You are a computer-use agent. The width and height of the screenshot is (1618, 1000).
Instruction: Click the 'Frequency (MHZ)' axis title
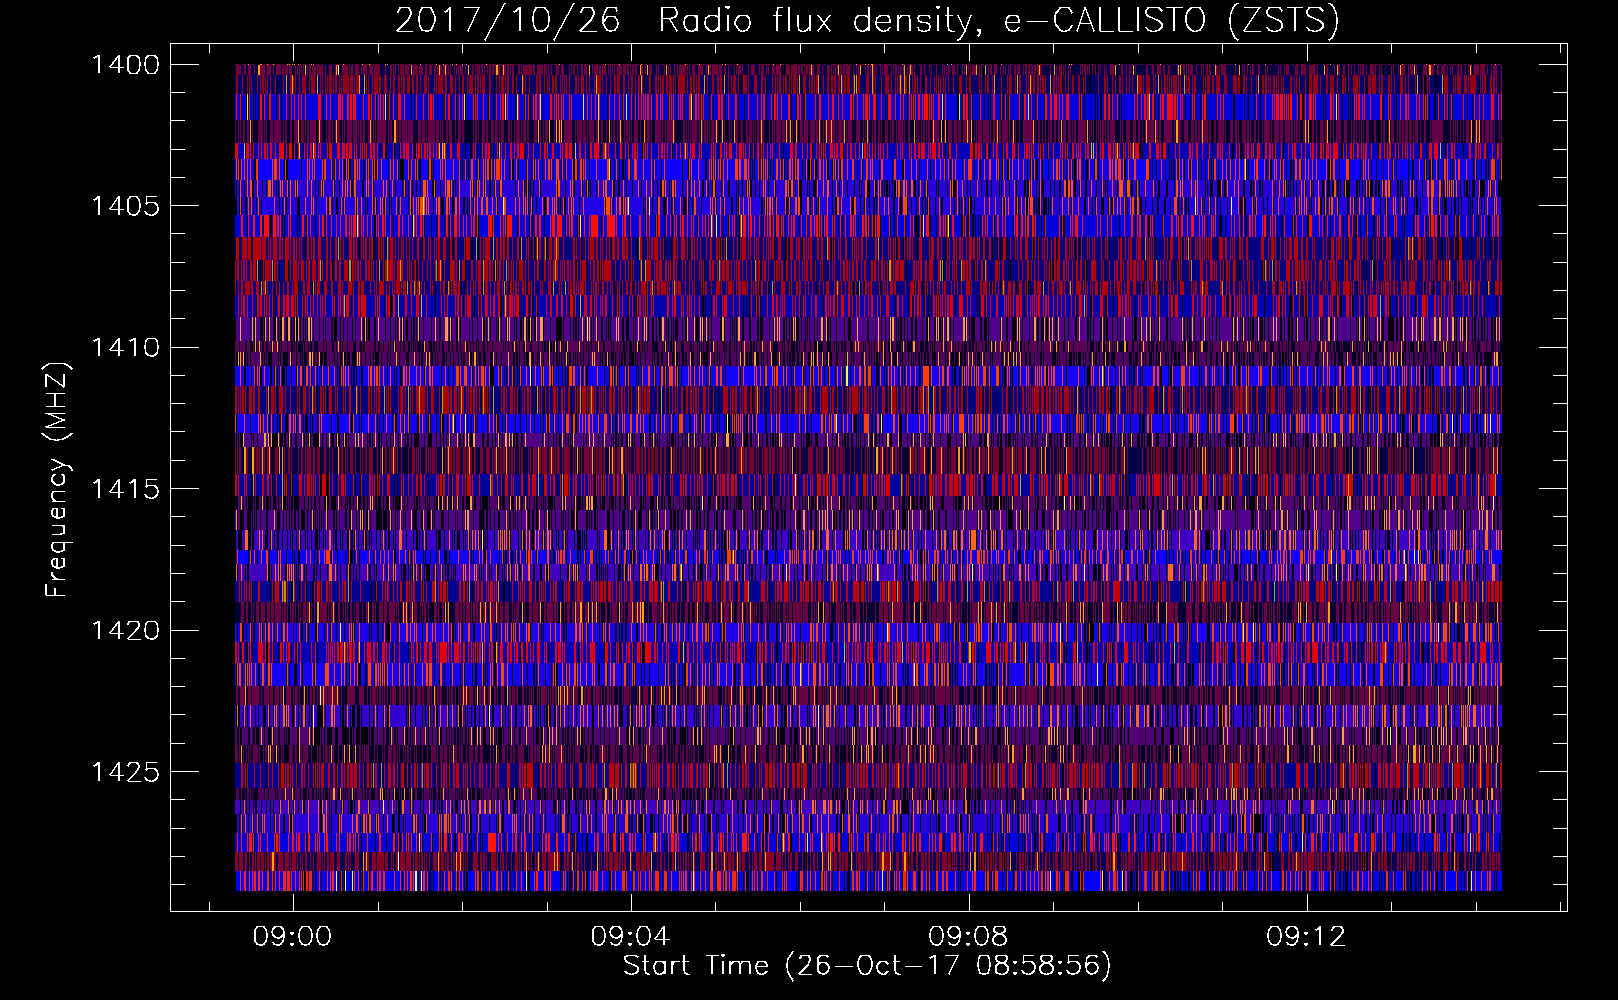pos(59,480)
